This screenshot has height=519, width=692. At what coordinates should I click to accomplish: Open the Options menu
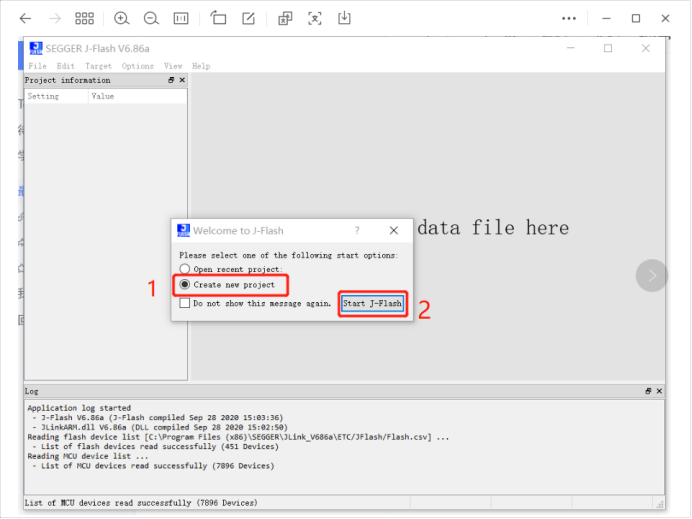(x=138, y=66)
